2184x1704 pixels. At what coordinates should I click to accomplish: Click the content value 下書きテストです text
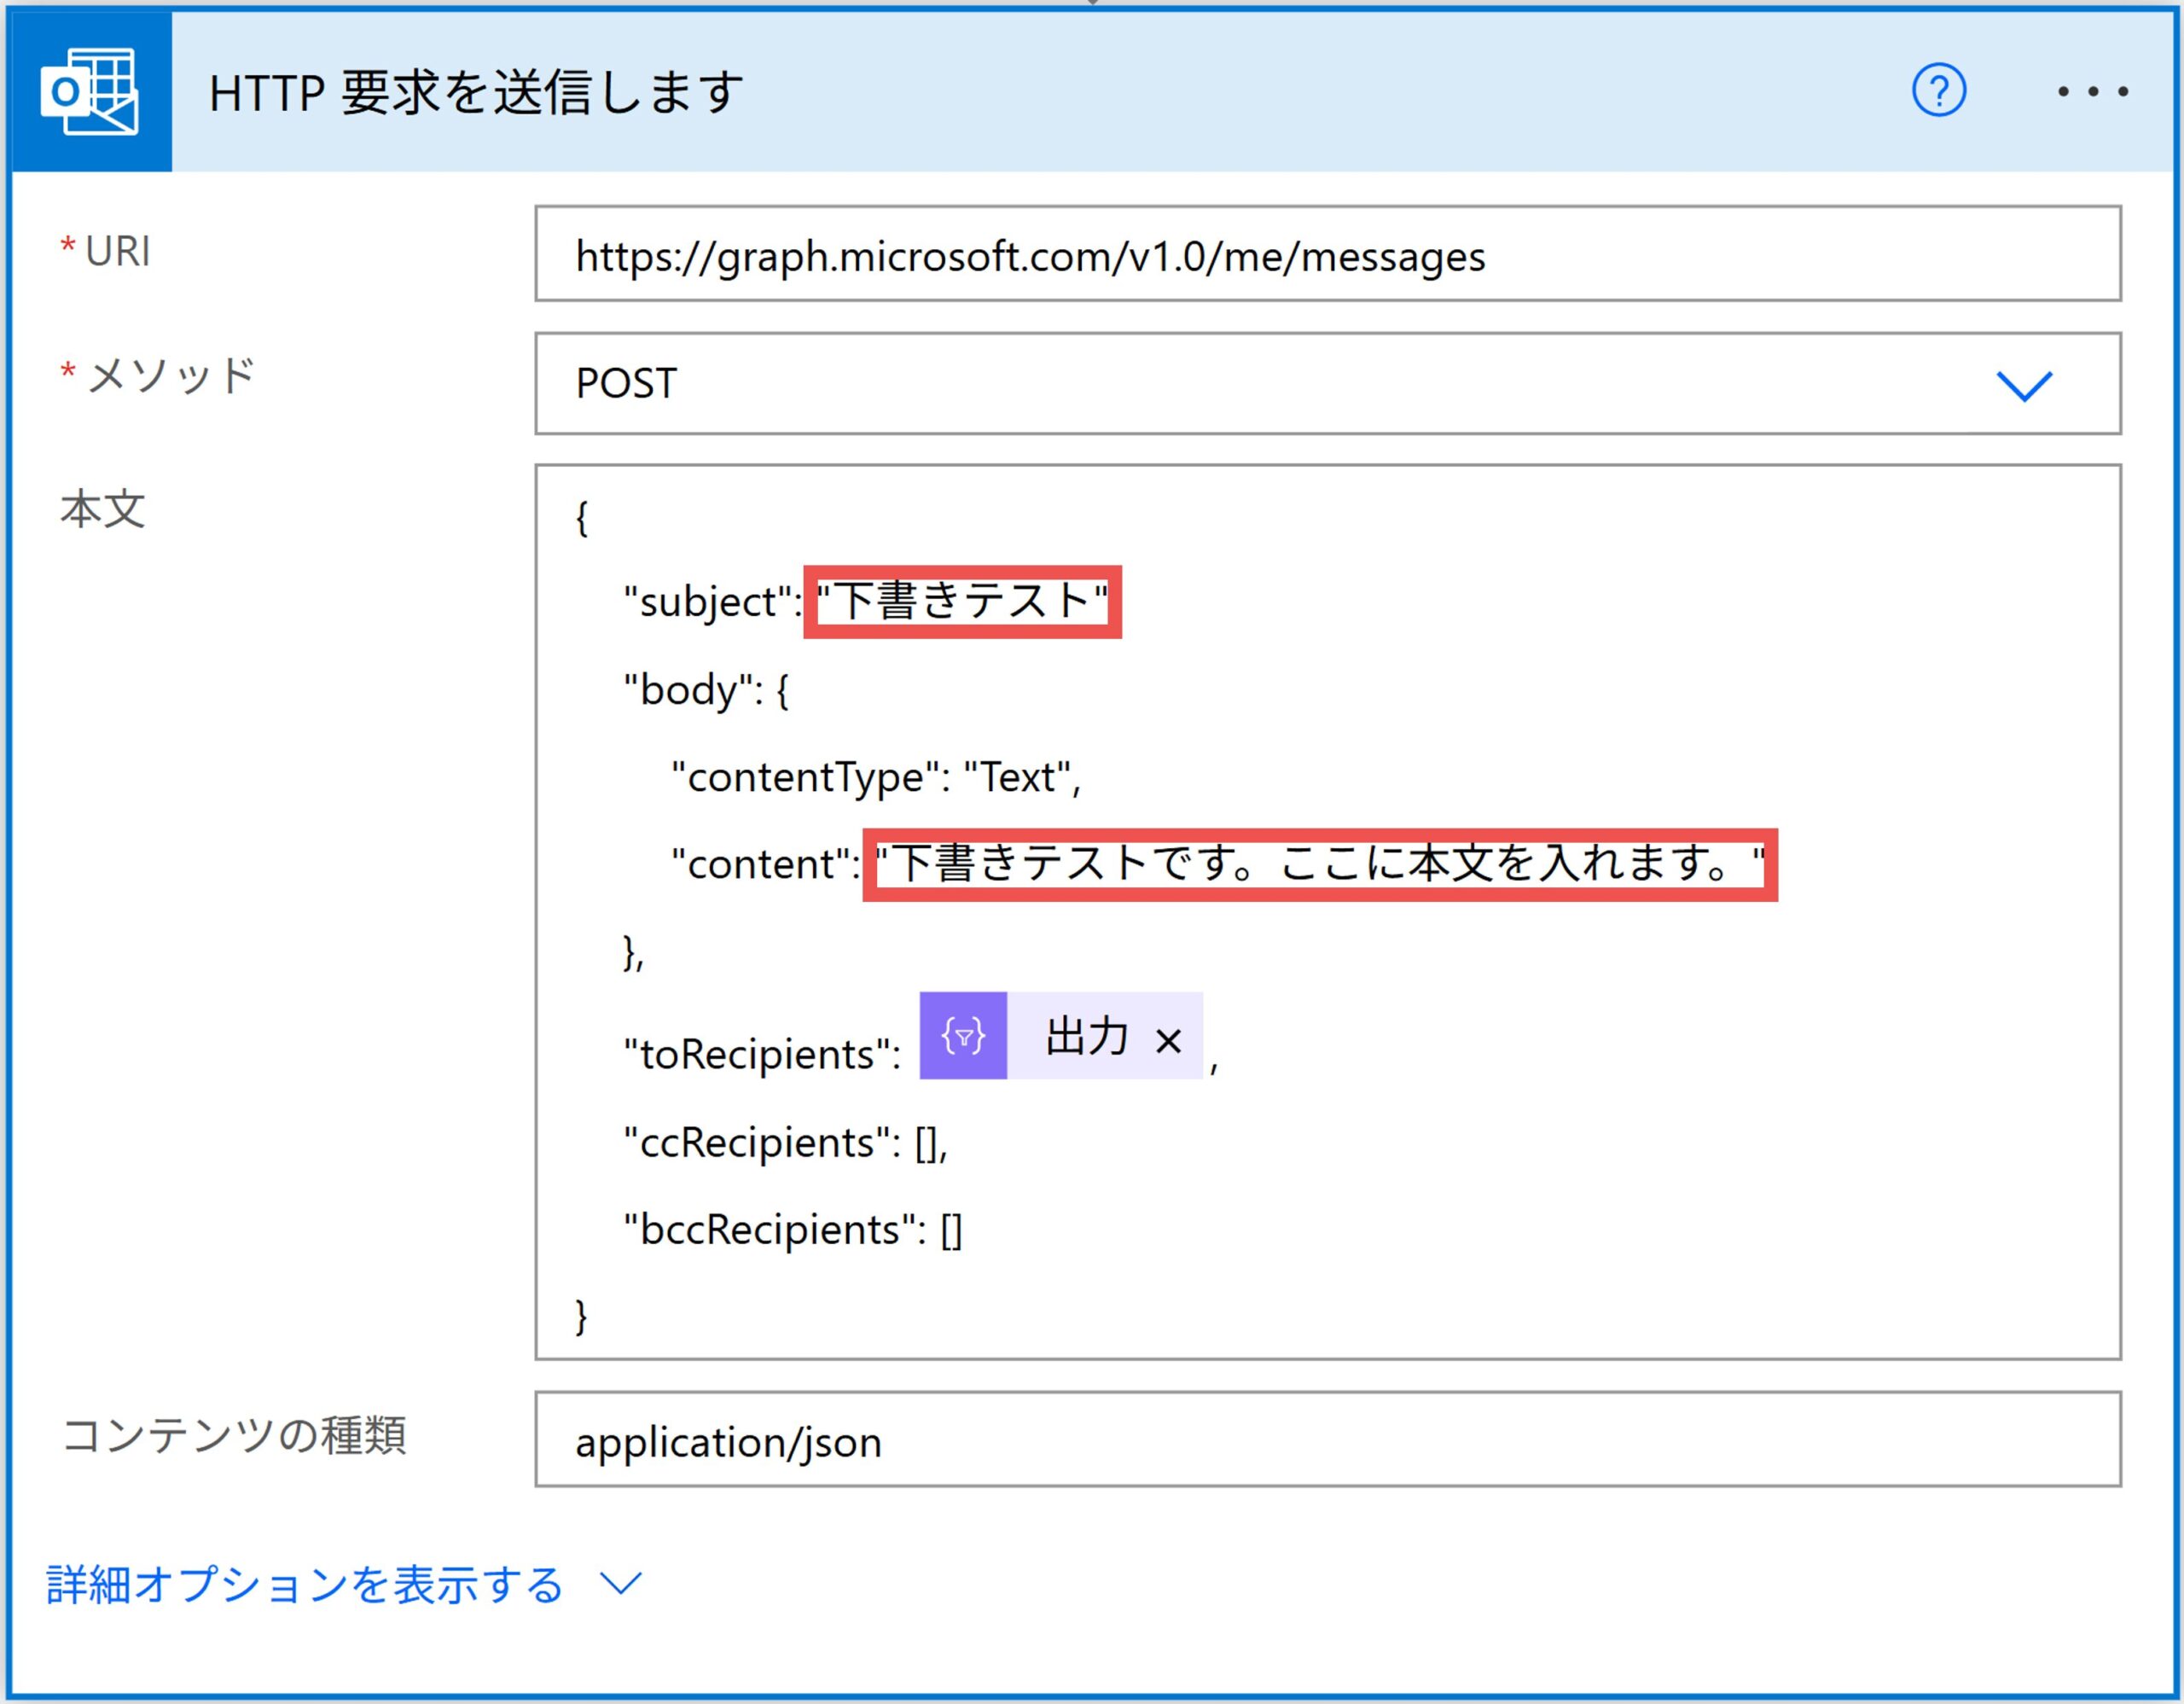1318,864
